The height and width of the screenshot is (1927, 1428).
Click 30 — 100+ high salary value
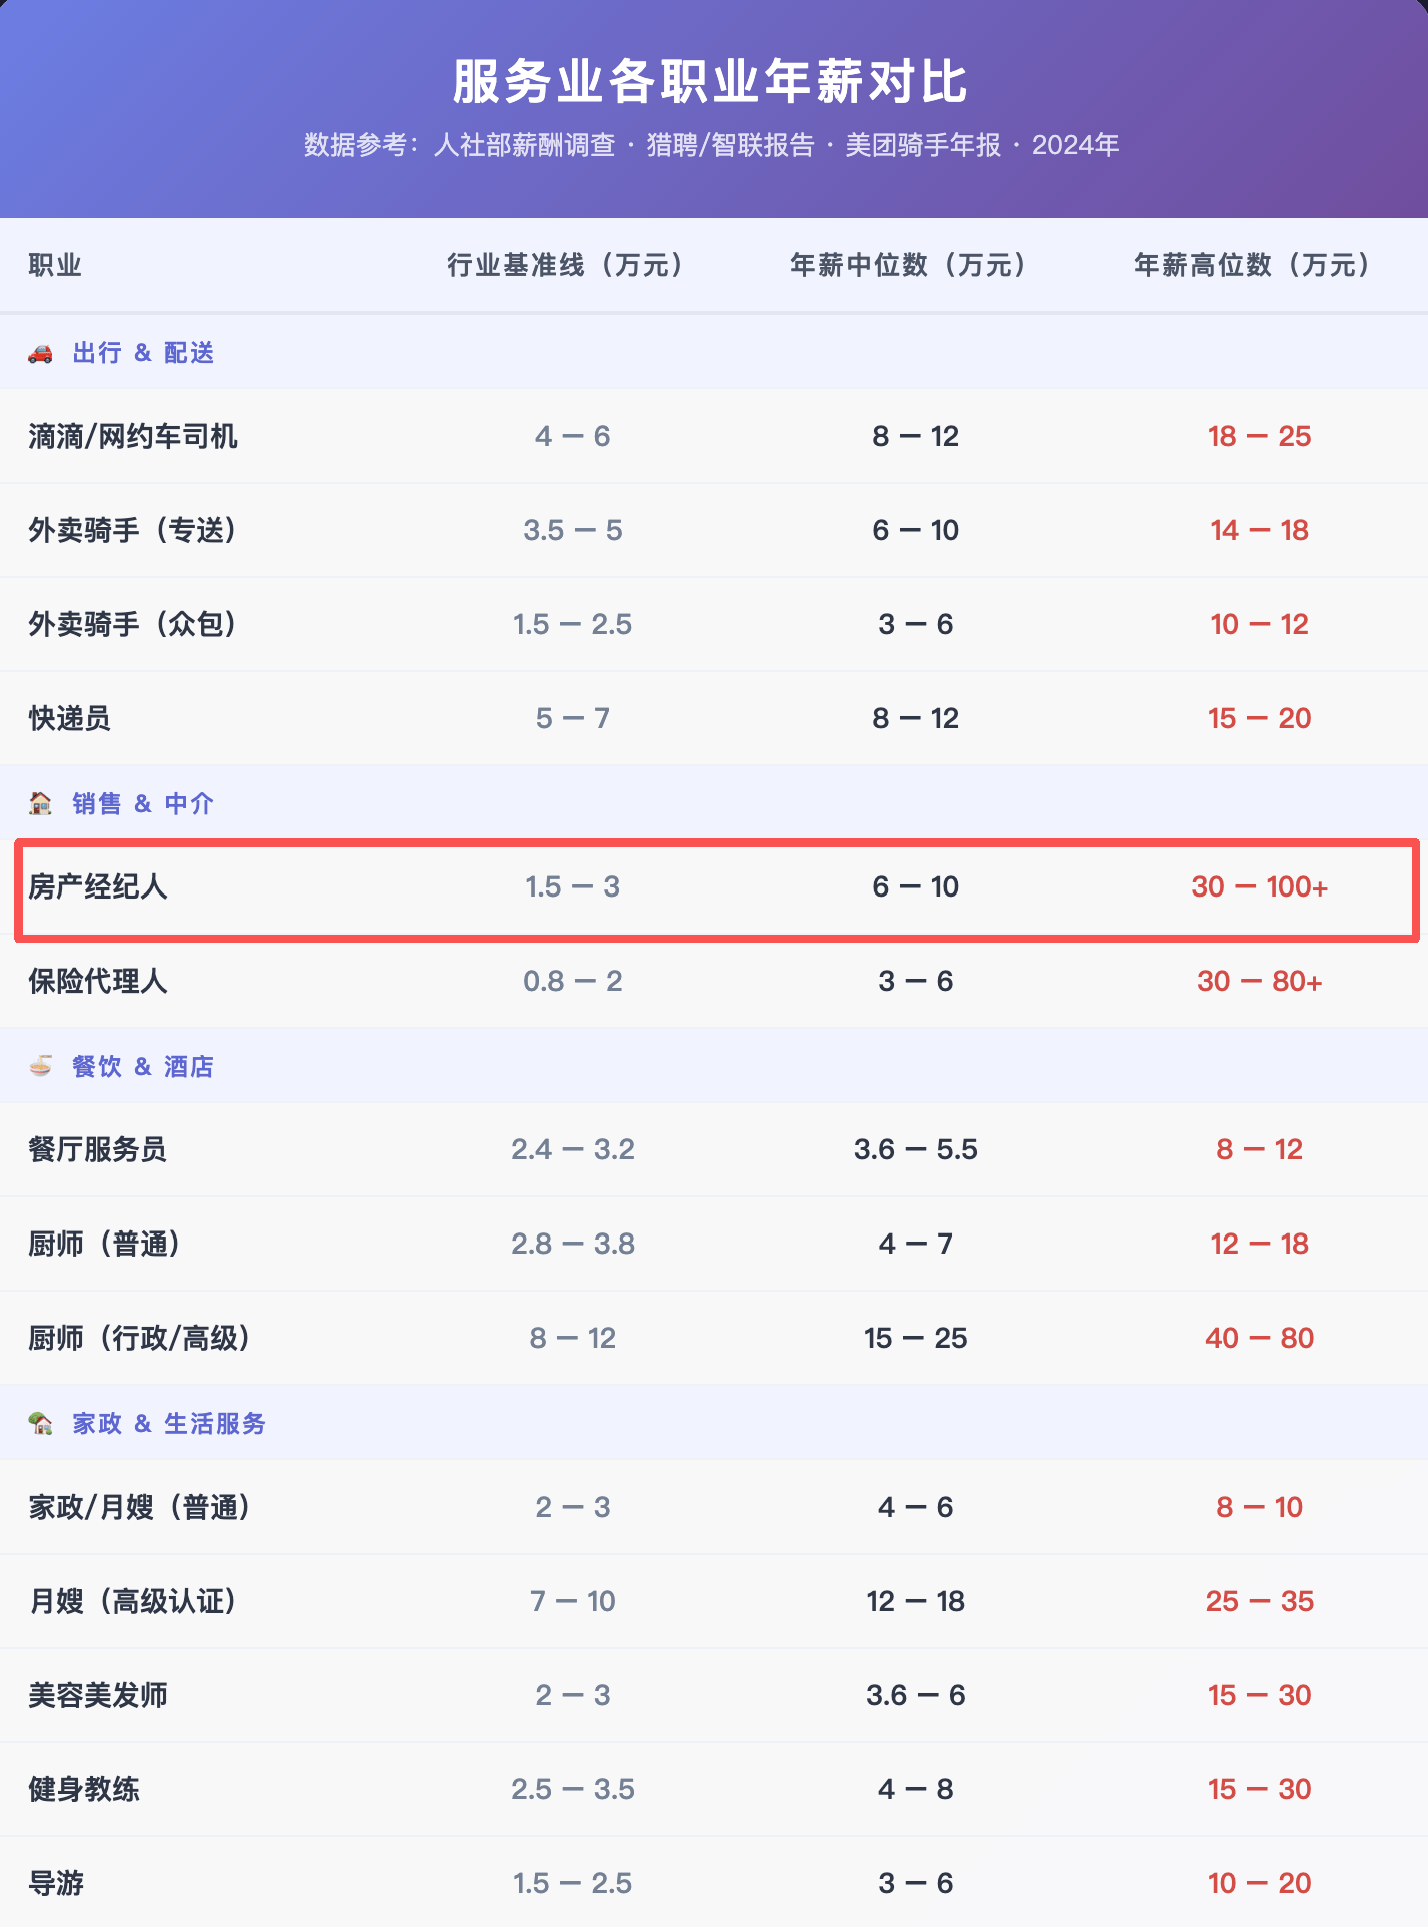(x=1259, y=887)
